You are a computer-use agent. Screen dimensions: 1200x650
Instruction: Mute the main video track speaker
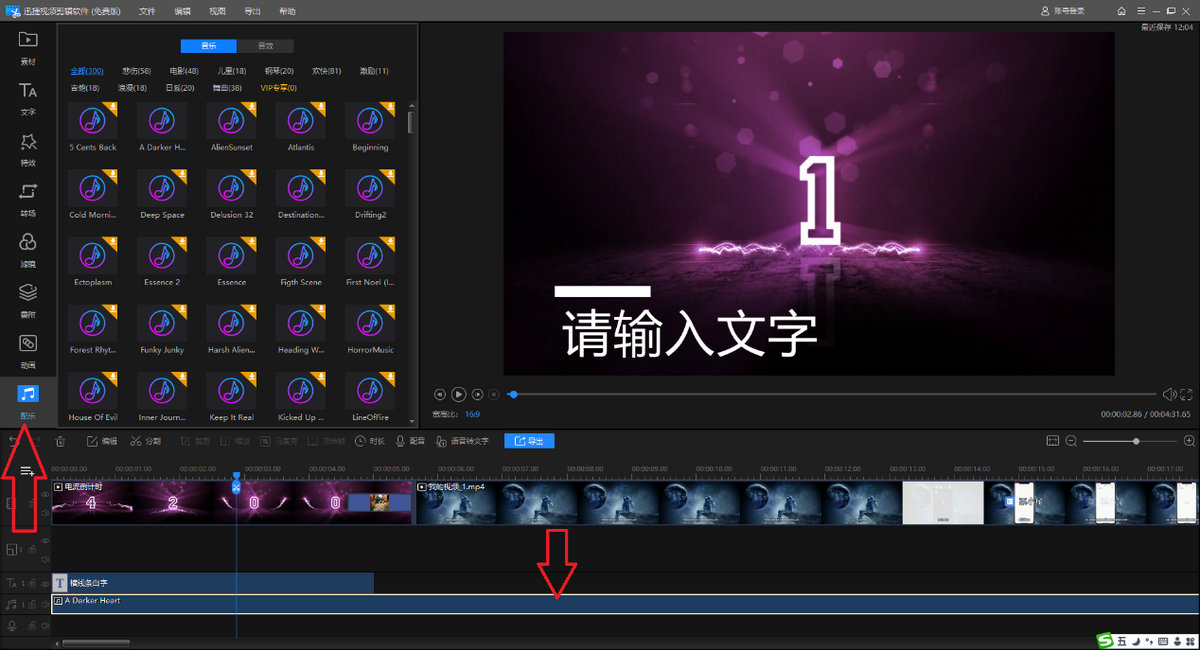tap(45, 512)
